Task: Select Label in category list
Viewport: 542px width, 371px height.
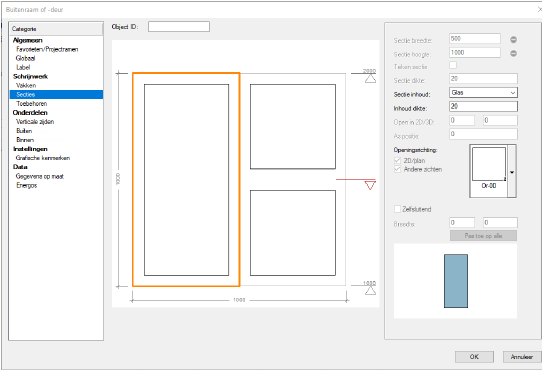Action: (x=23, y=67)
